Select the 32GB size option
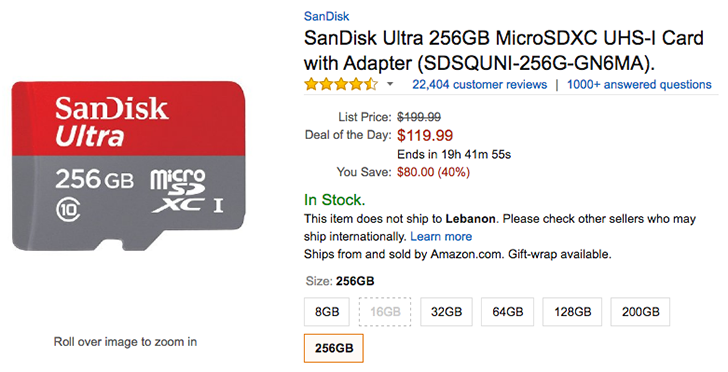The image size is (728, 372). click(446, 312)
